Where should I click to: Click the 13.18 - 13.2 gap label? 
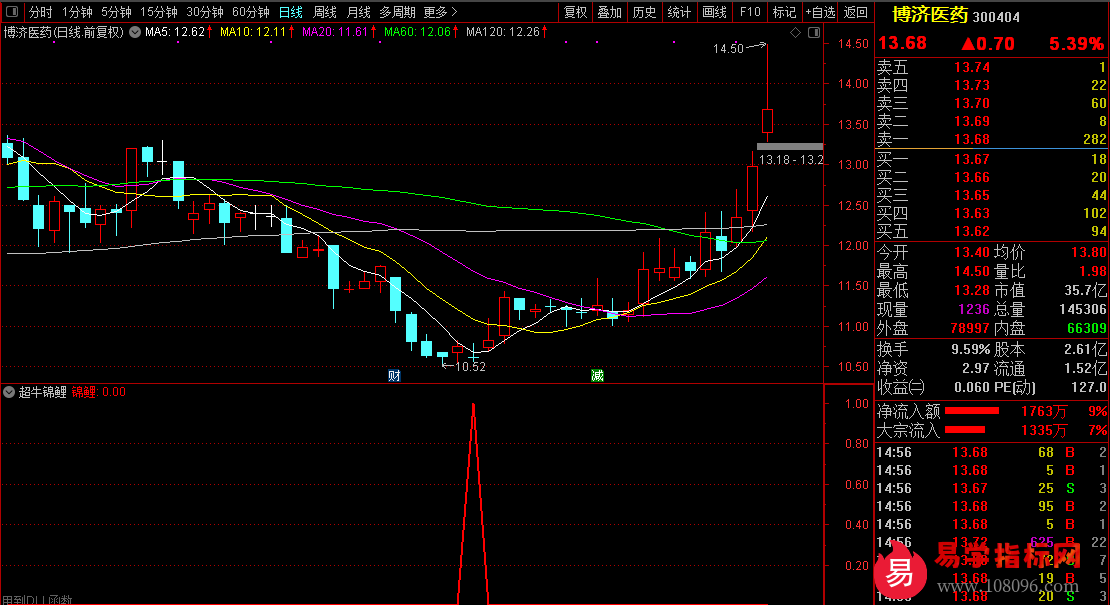(791, 160)
